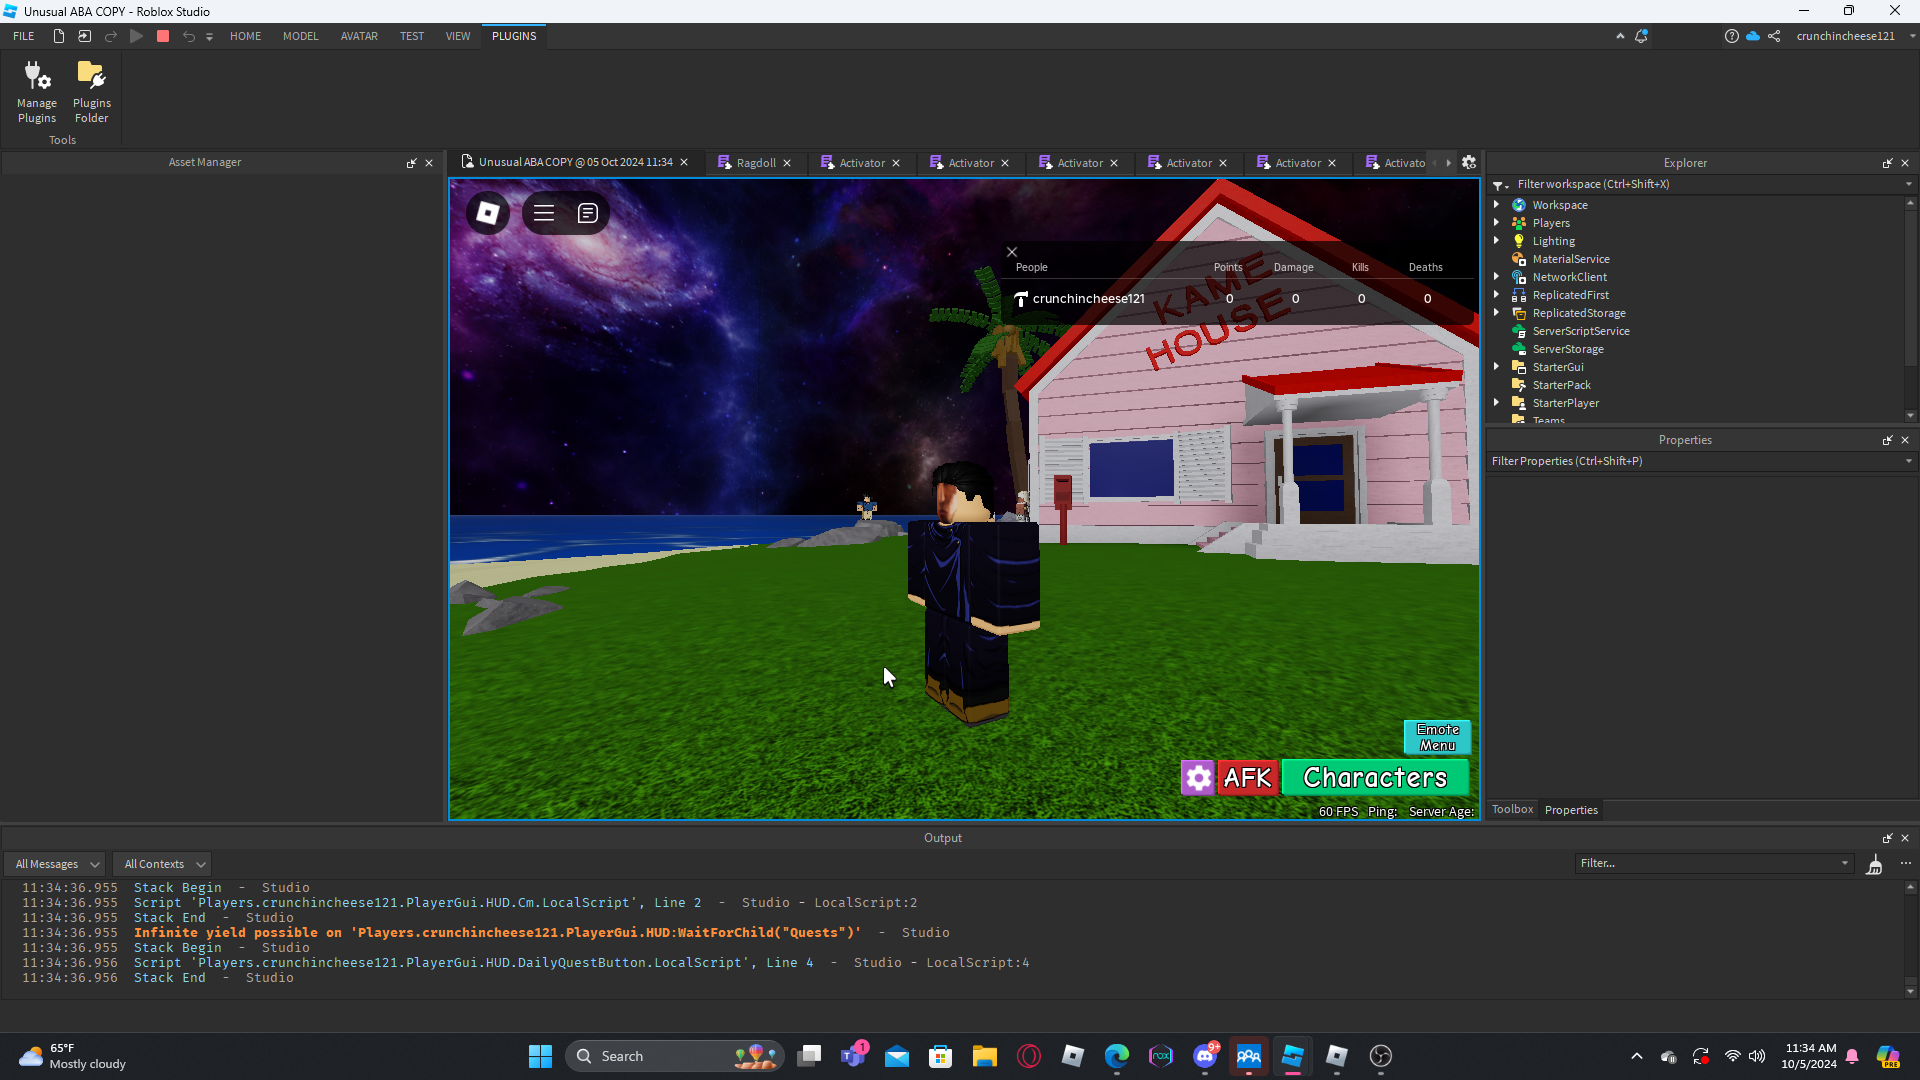Image resolution: width=1920 pixels, height=1080 pixels.
Task: Open the All Contexts dropdown
Action: [164, 864]
